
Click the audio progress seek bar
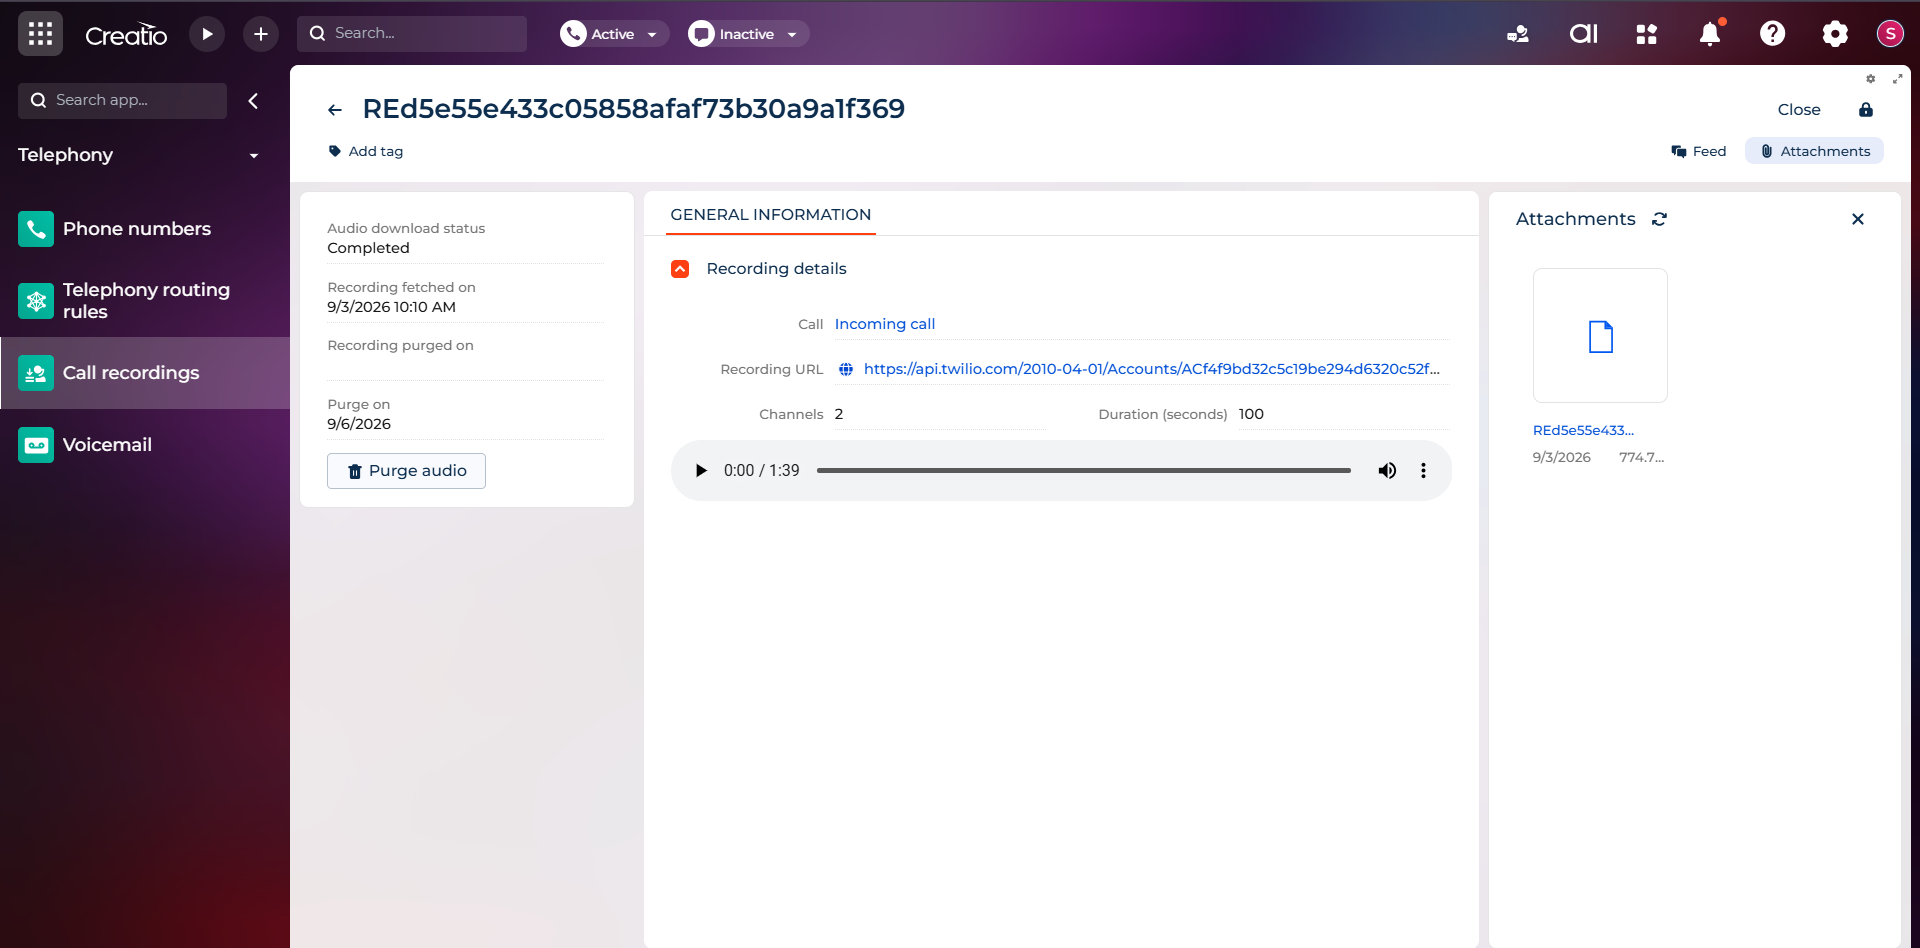pos(1083,471)
